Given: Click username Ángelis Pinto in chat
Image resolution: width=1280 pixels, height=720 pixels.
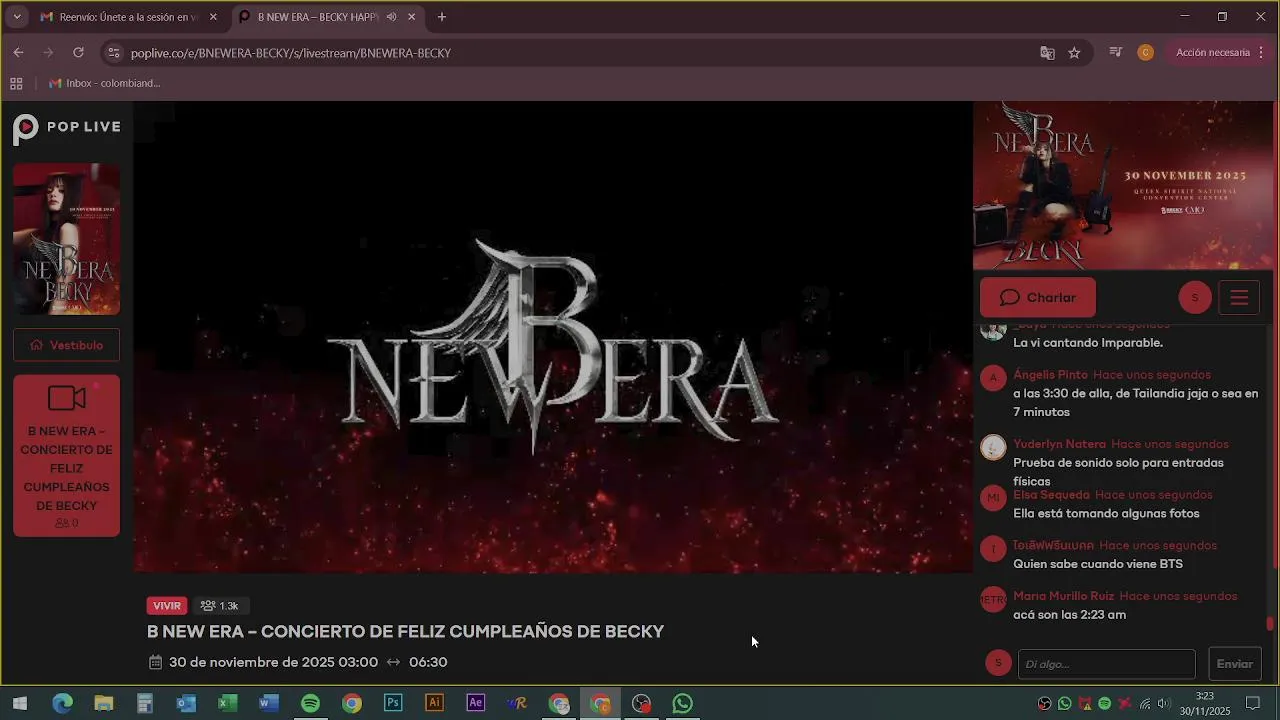Looking at the screenshot, I should 1050,375.
